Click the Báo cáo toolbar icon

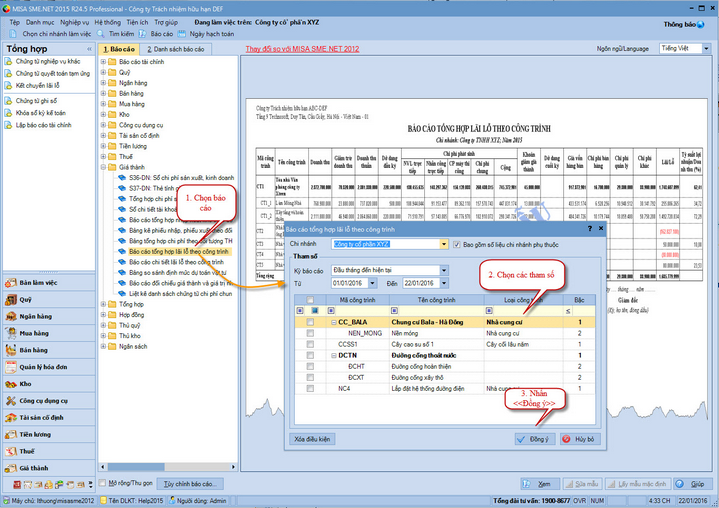pos(143,34)
